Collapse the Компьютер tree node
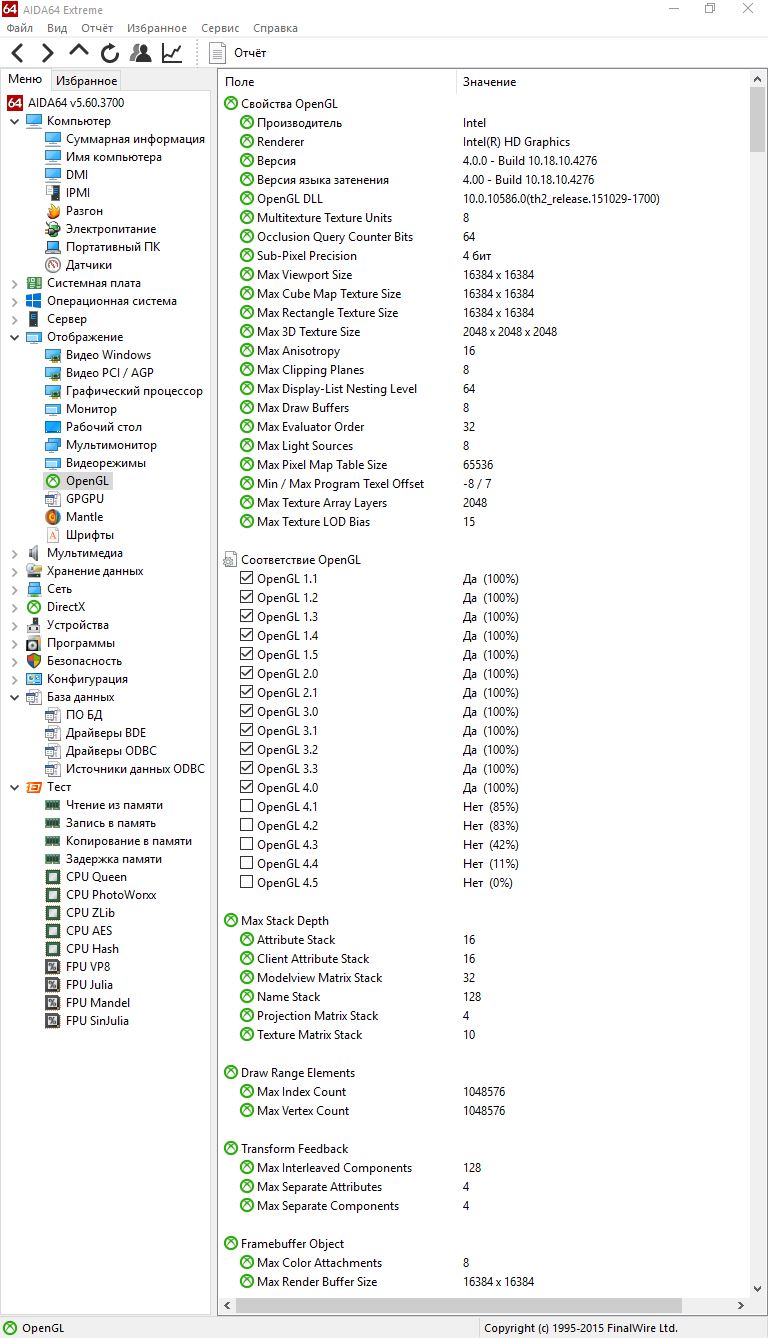Viewport: 768px width, 1338px height. pos(14,121)
